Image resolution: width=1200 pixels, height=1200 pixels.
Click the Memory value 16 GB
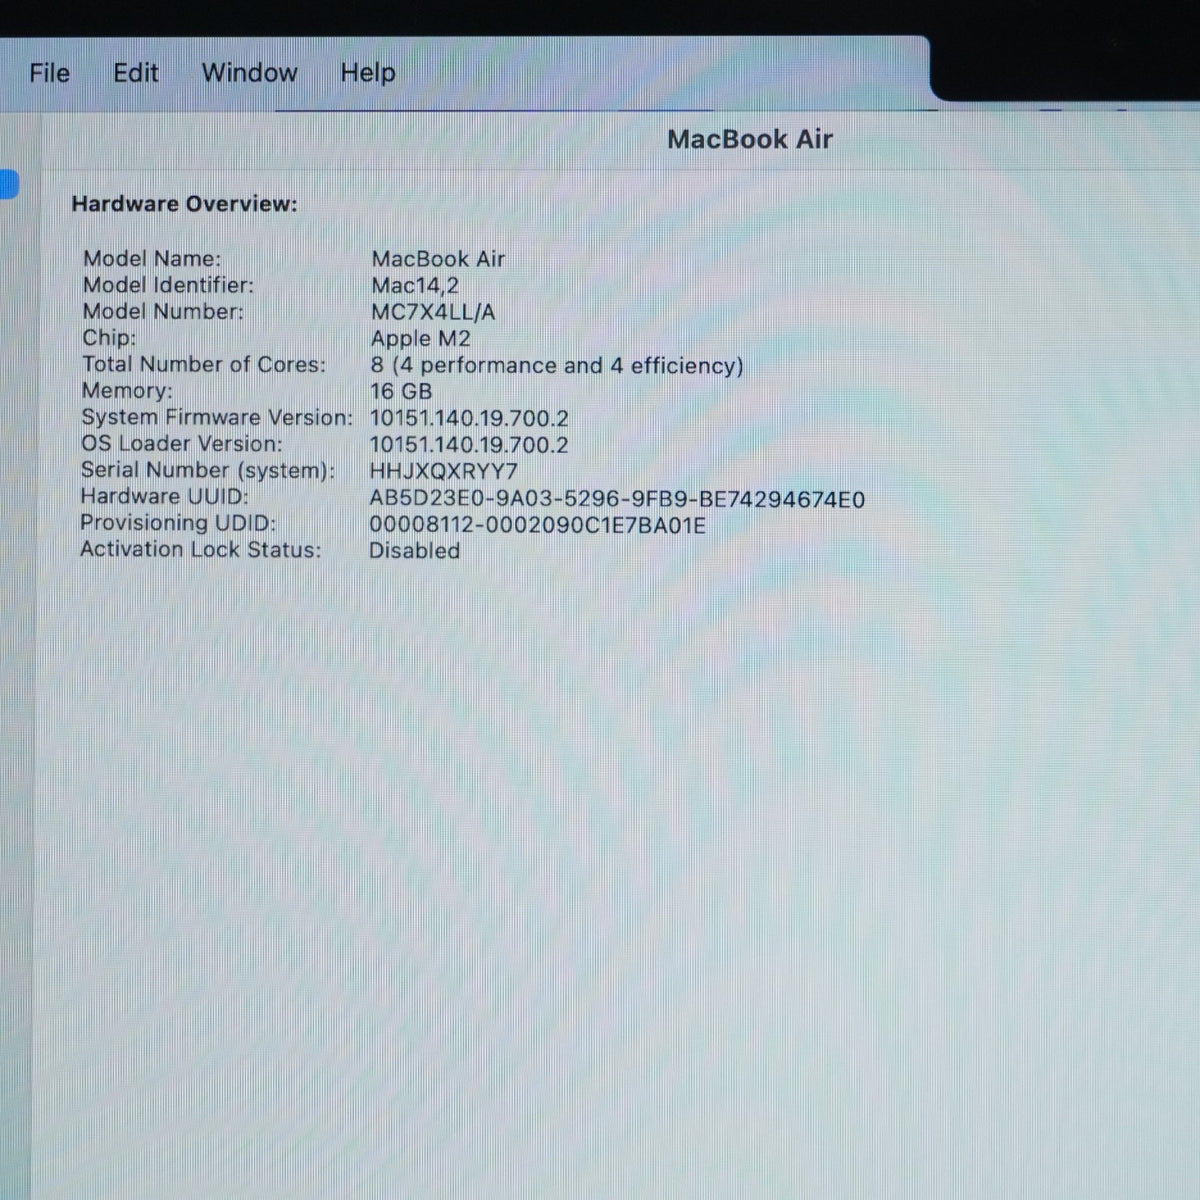pos(401,392)
